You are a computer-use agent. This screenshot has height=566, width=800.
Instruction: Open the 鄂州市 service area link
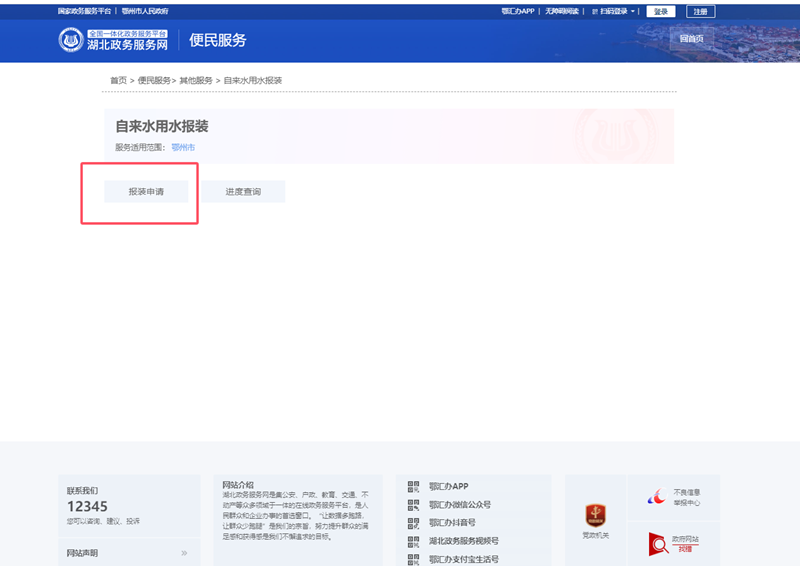[x=183, y=147]
